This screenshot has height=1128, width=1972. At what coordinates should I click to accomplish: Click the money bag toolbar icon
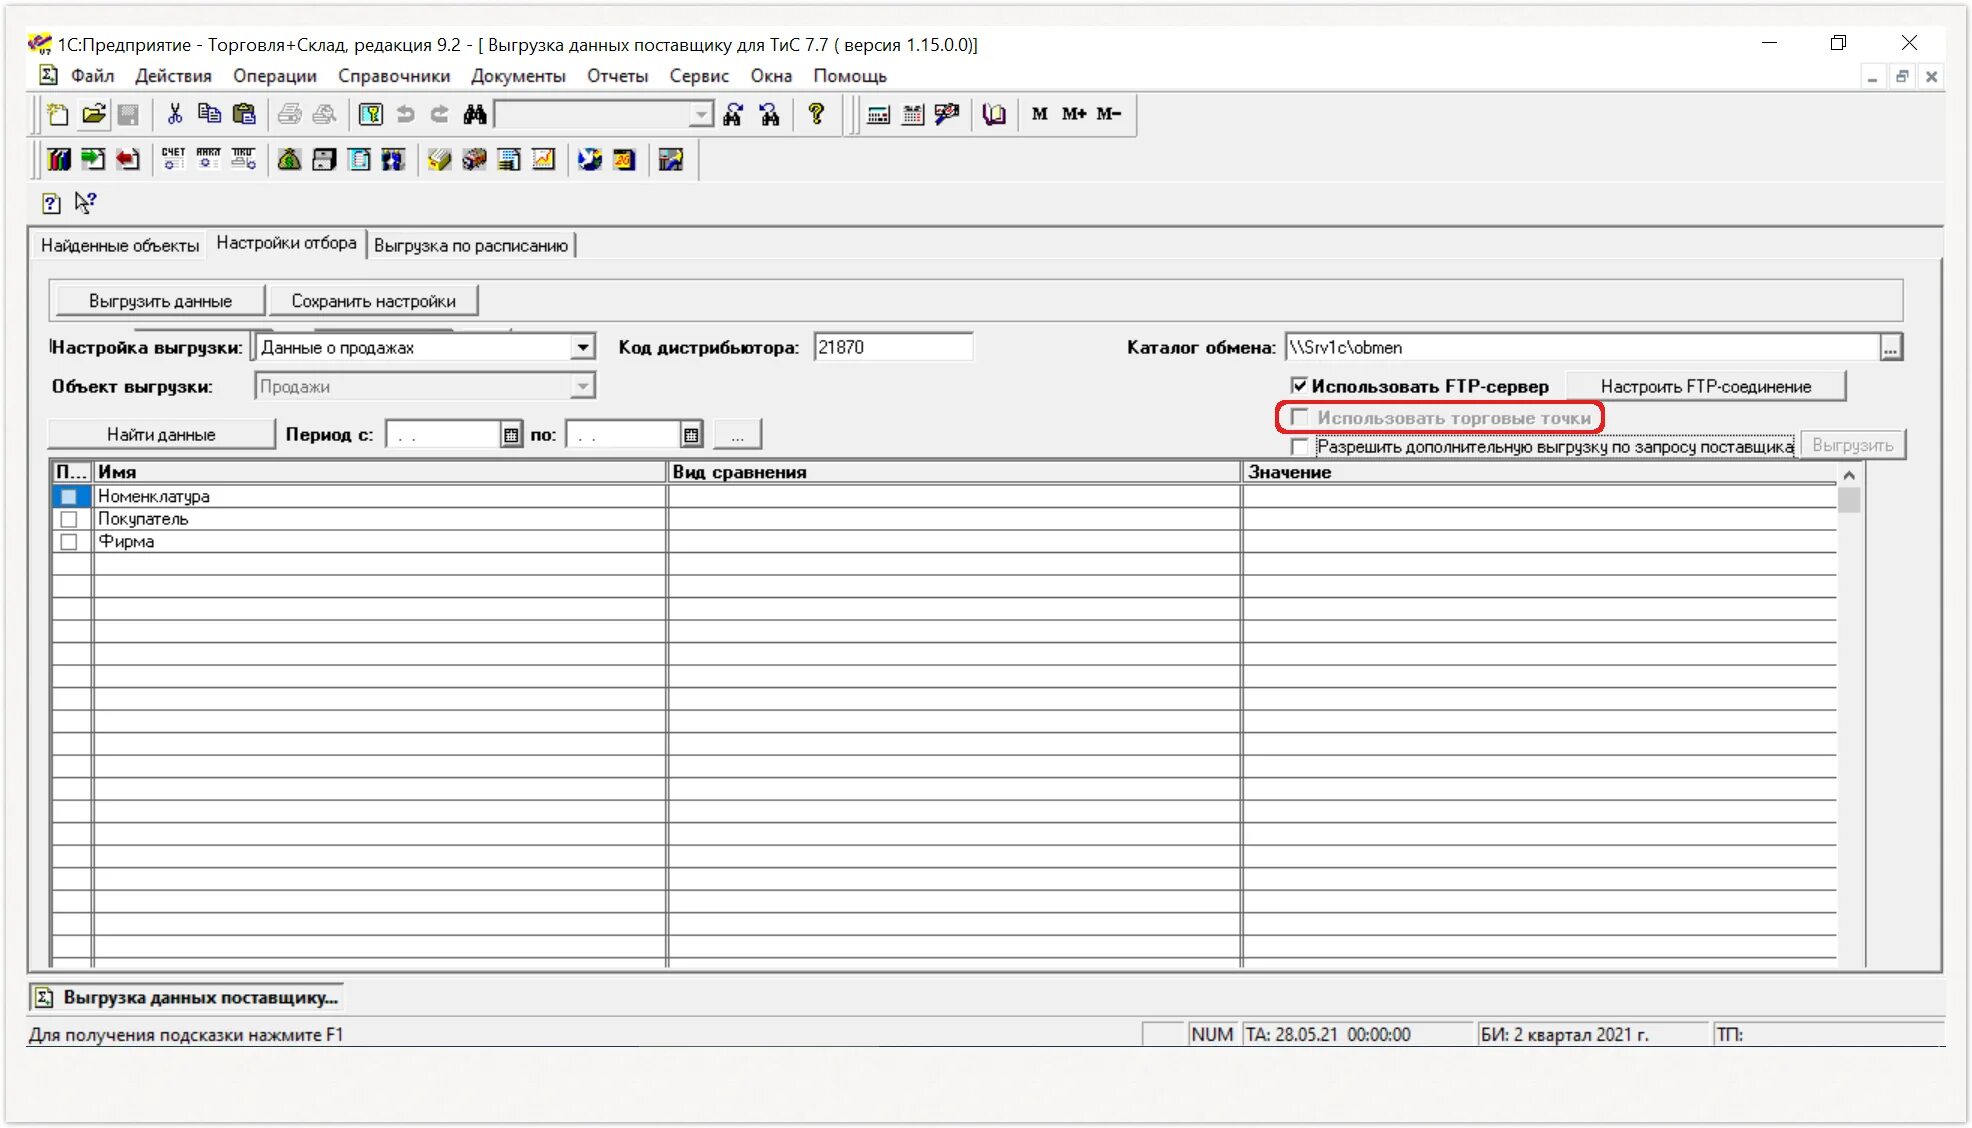coord(289,159)
